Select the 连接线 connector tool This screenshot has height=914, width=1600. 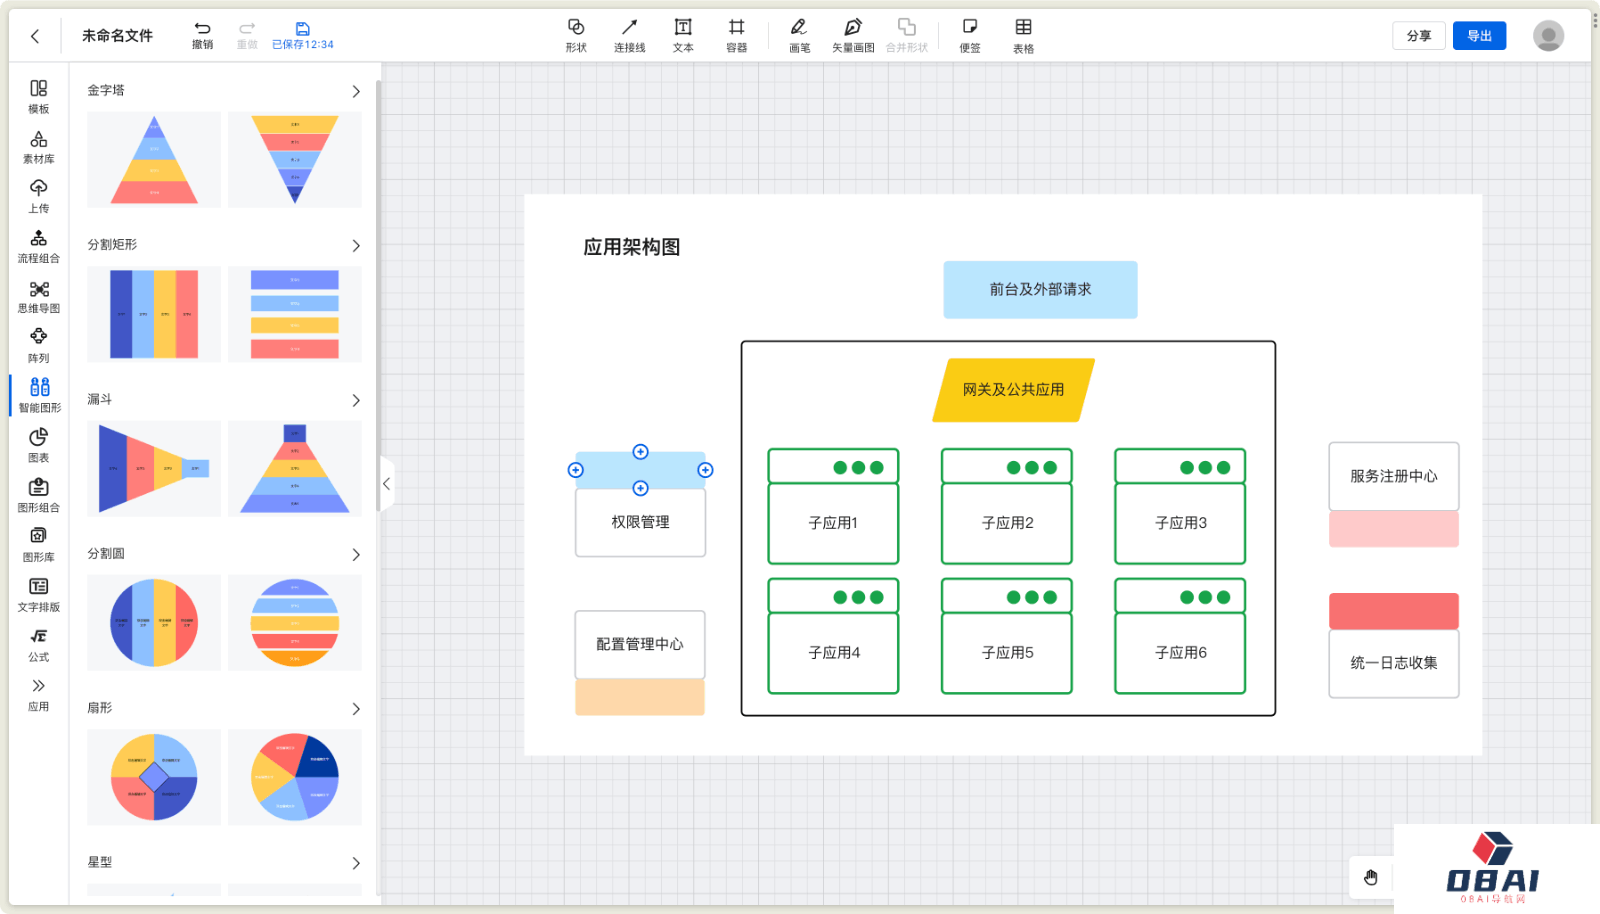629,34
